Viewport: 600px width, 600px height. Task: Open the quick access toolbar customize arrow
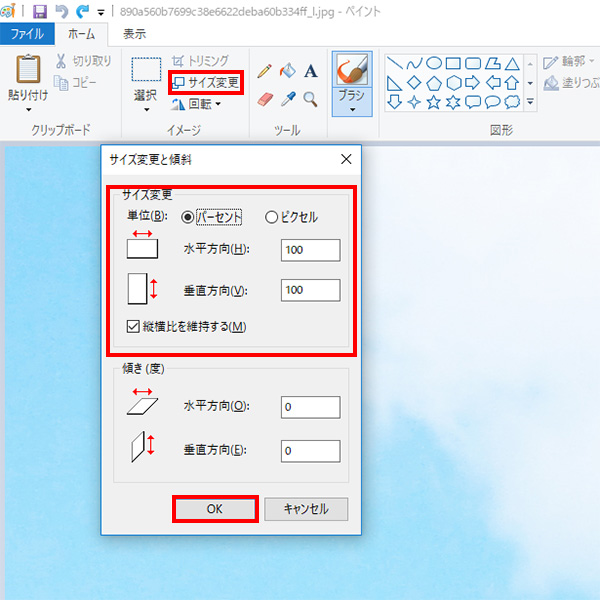pos(101,13)
